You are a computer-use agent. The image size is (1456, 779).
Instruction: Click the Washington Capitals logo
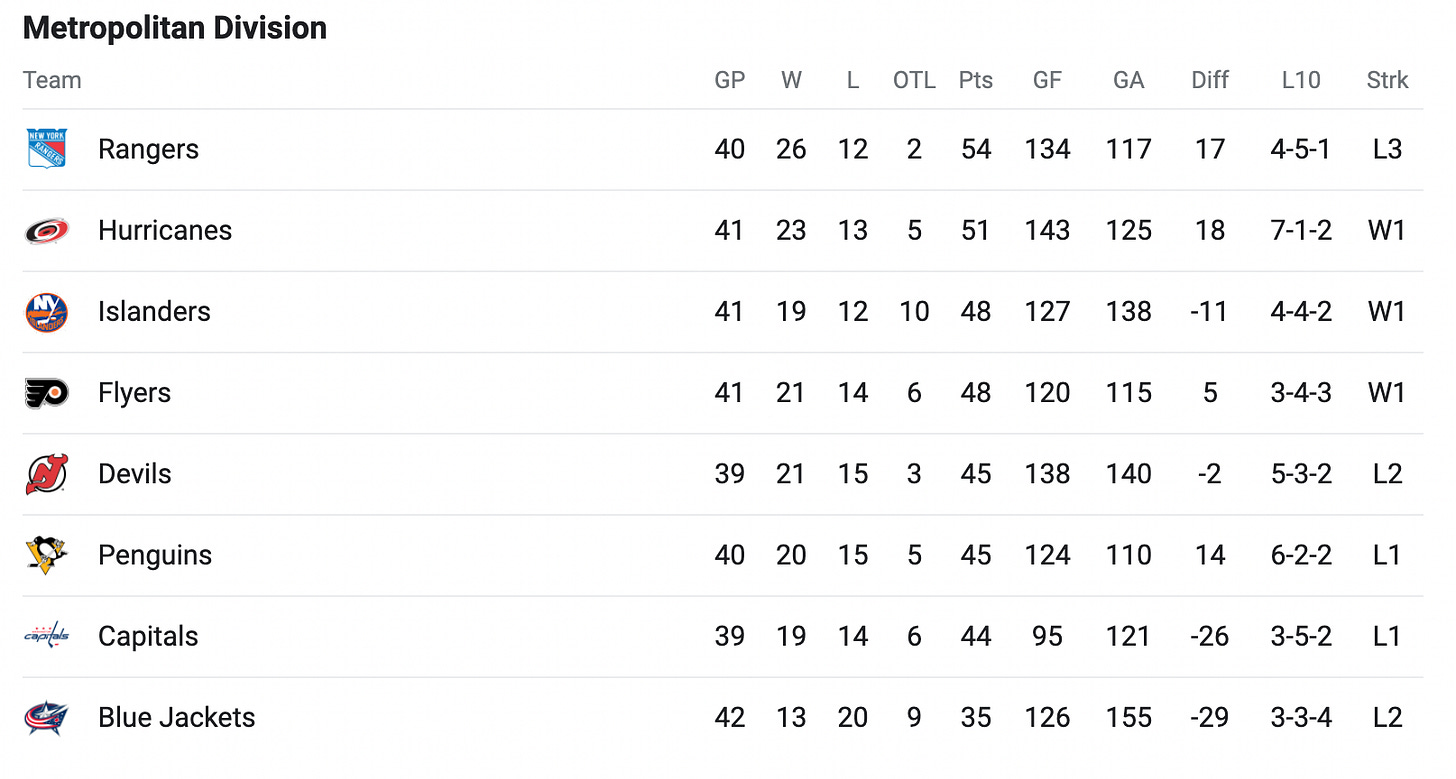[46, 636]
